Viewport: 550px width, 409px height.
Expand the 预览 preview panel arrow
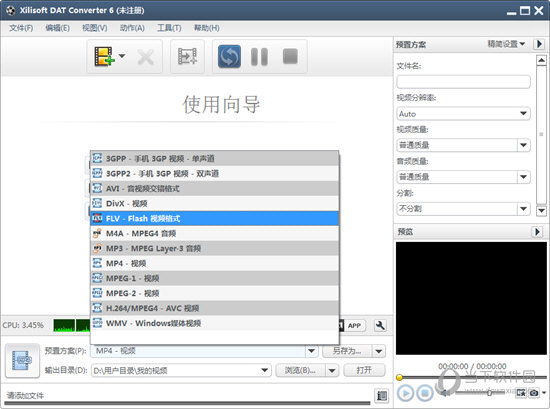coord(537,232)
